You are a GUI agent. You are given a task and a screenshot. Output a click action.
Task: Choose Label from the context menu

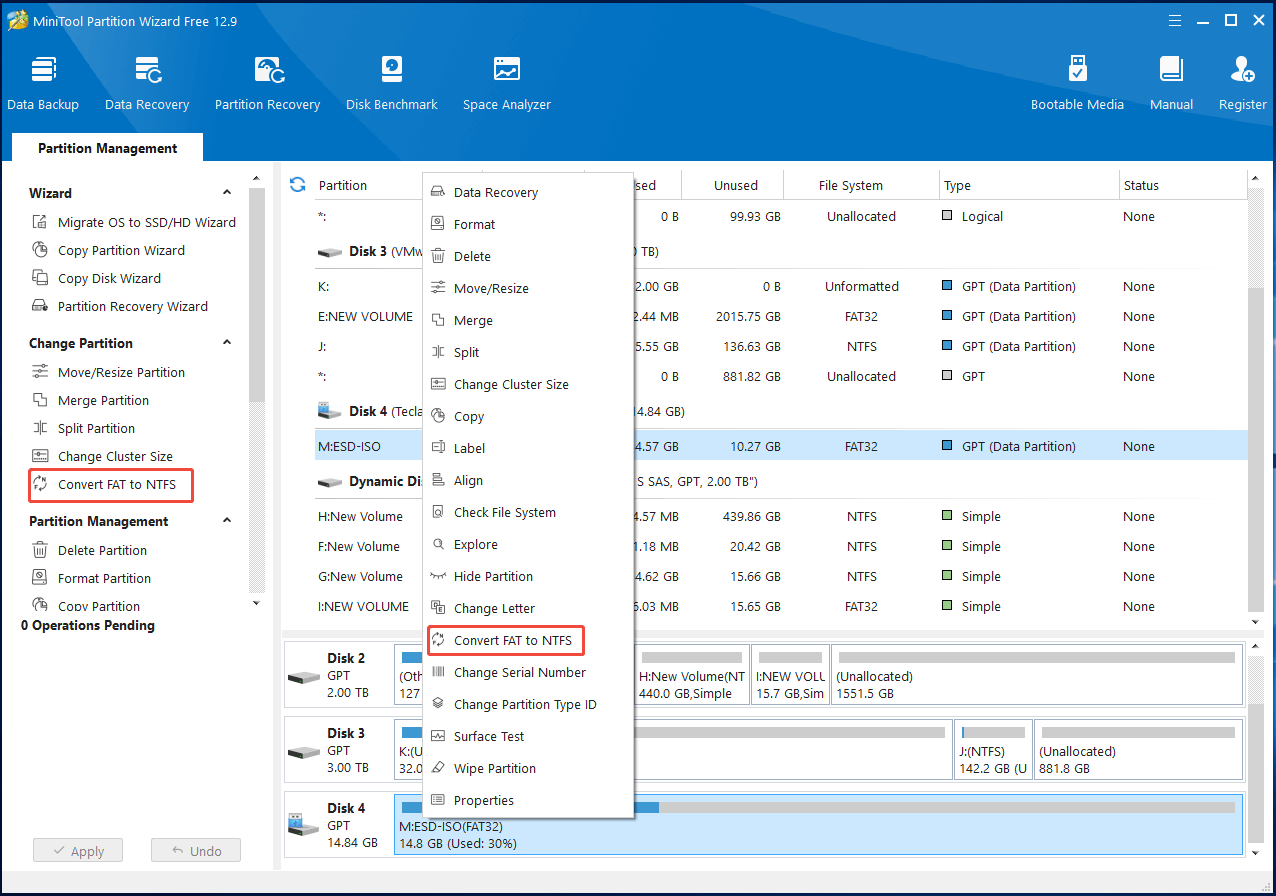(x=528, y=449)
